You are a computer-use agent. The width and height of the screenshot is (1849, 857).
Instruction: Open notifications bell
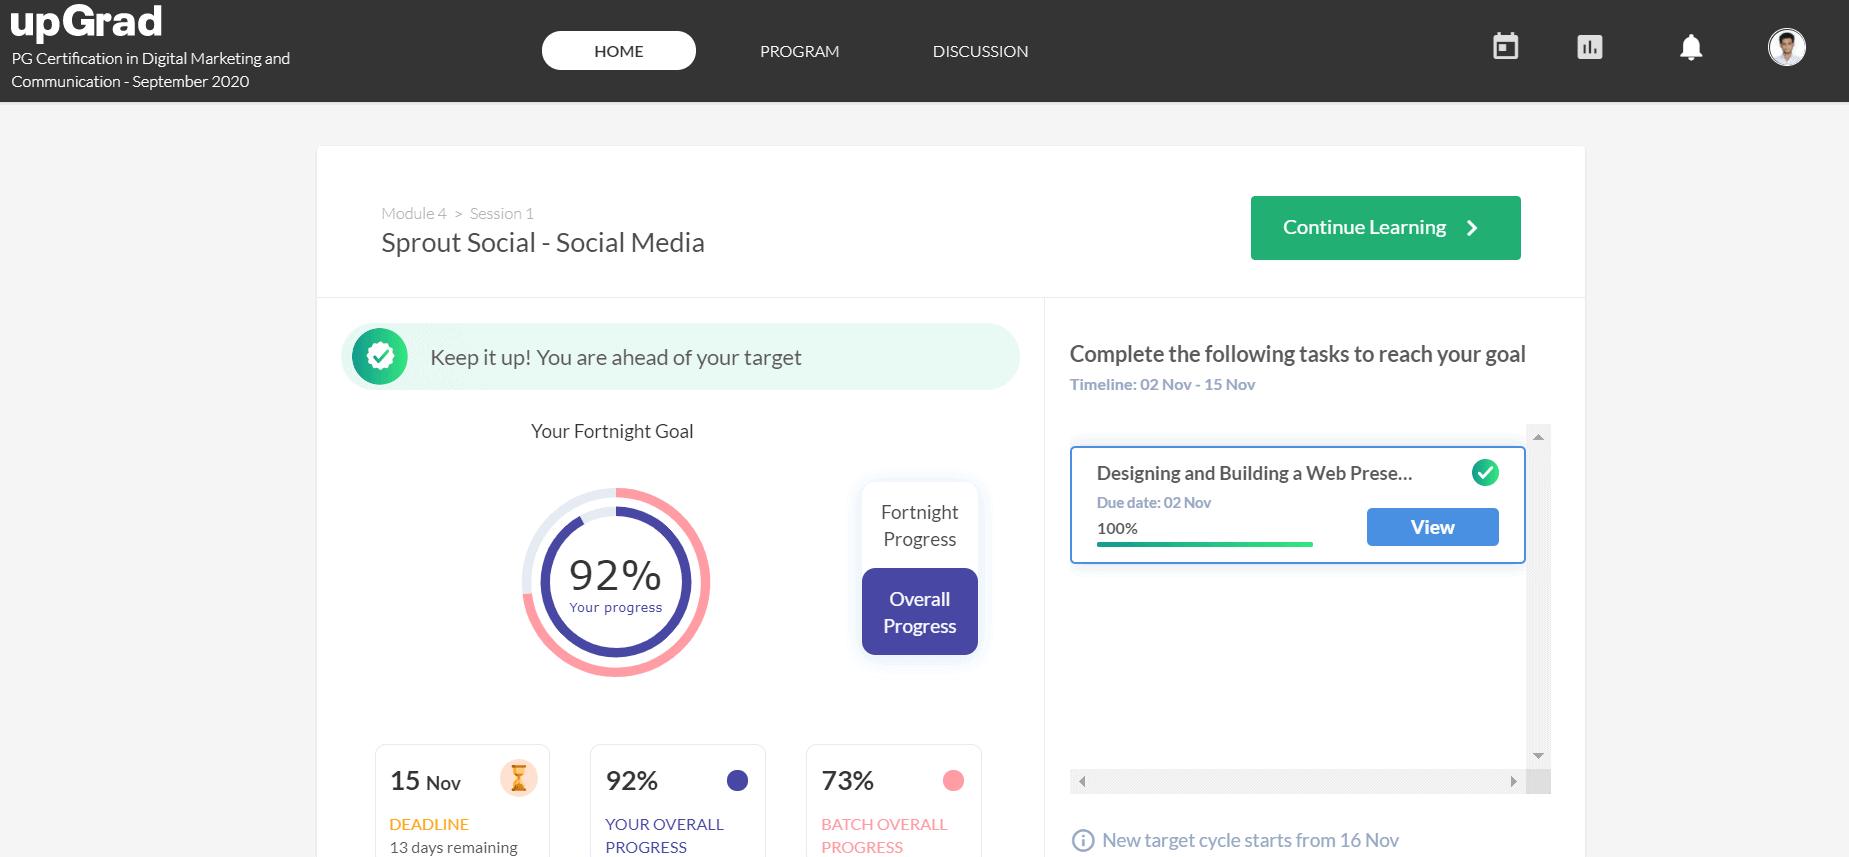[x=1690, y=47]
